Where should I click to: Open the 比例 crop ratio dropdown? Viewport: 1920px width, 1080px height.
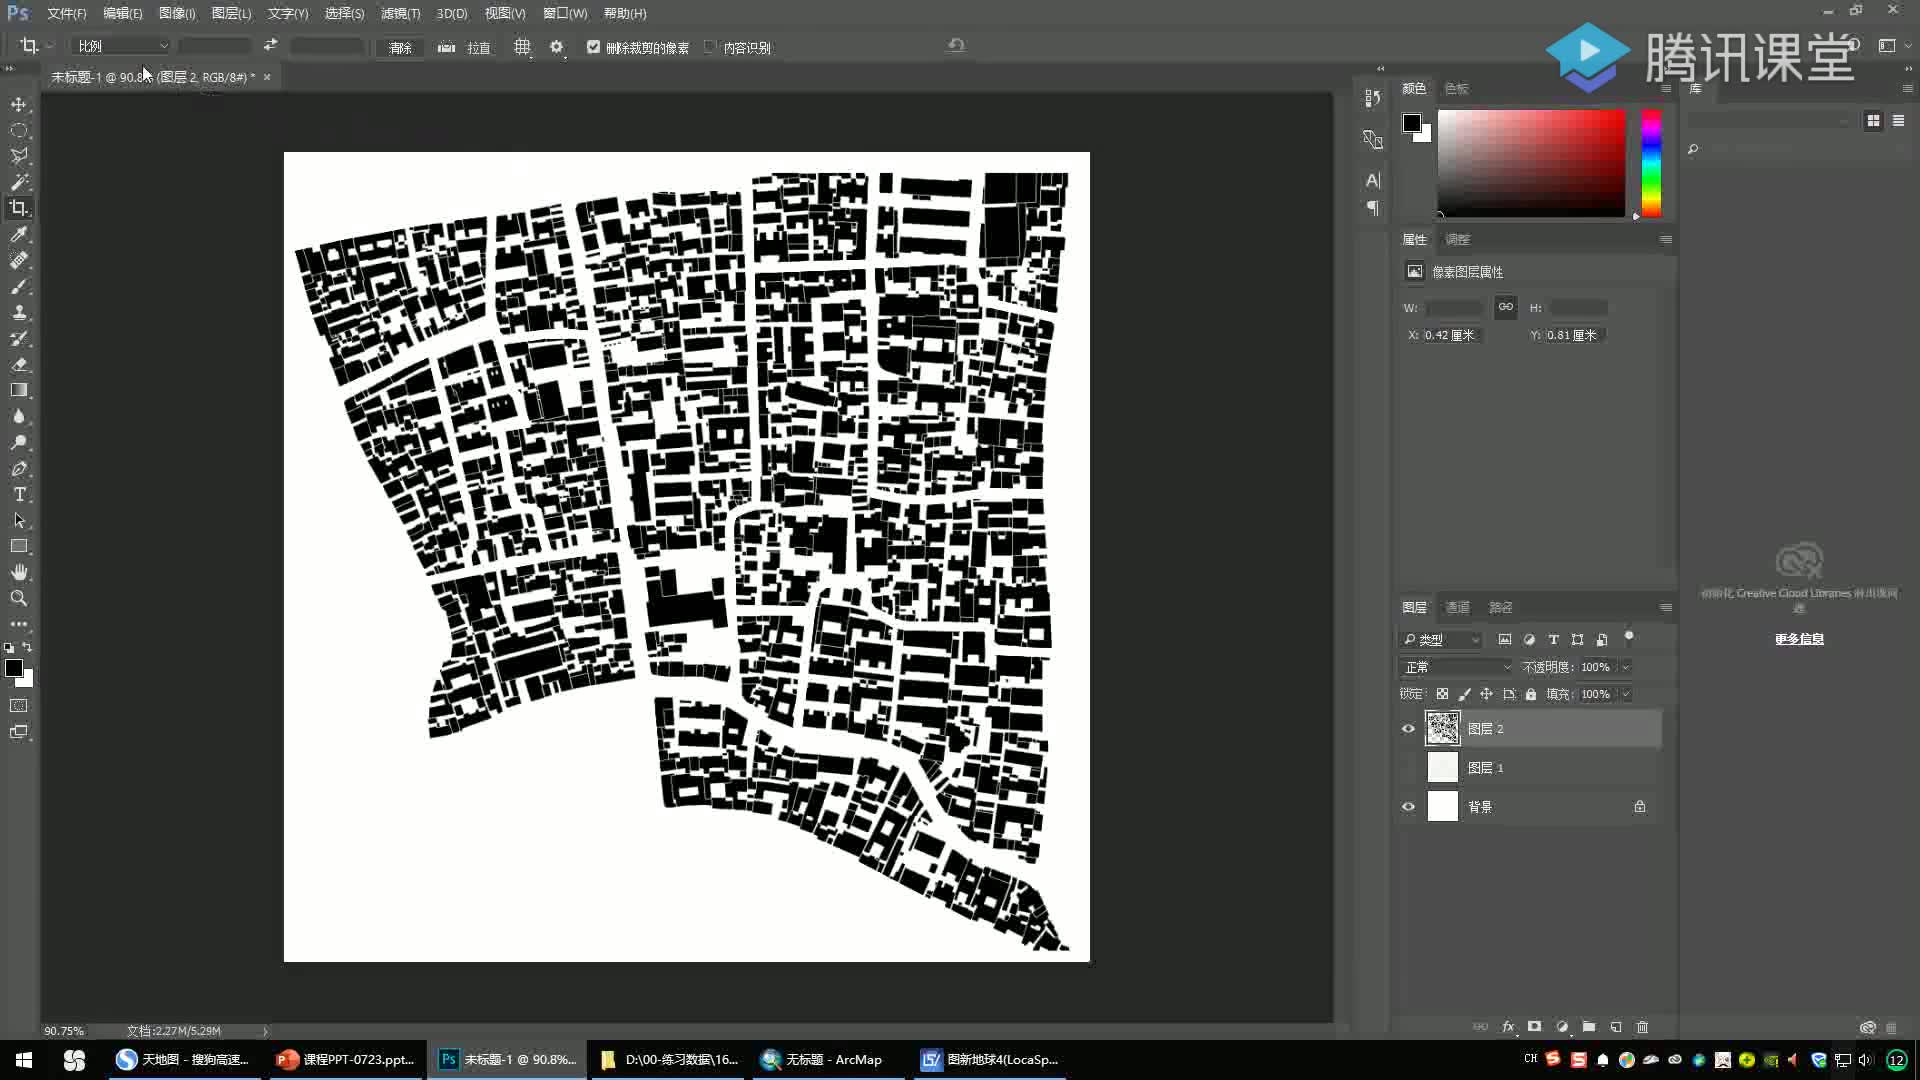point(122,46)
